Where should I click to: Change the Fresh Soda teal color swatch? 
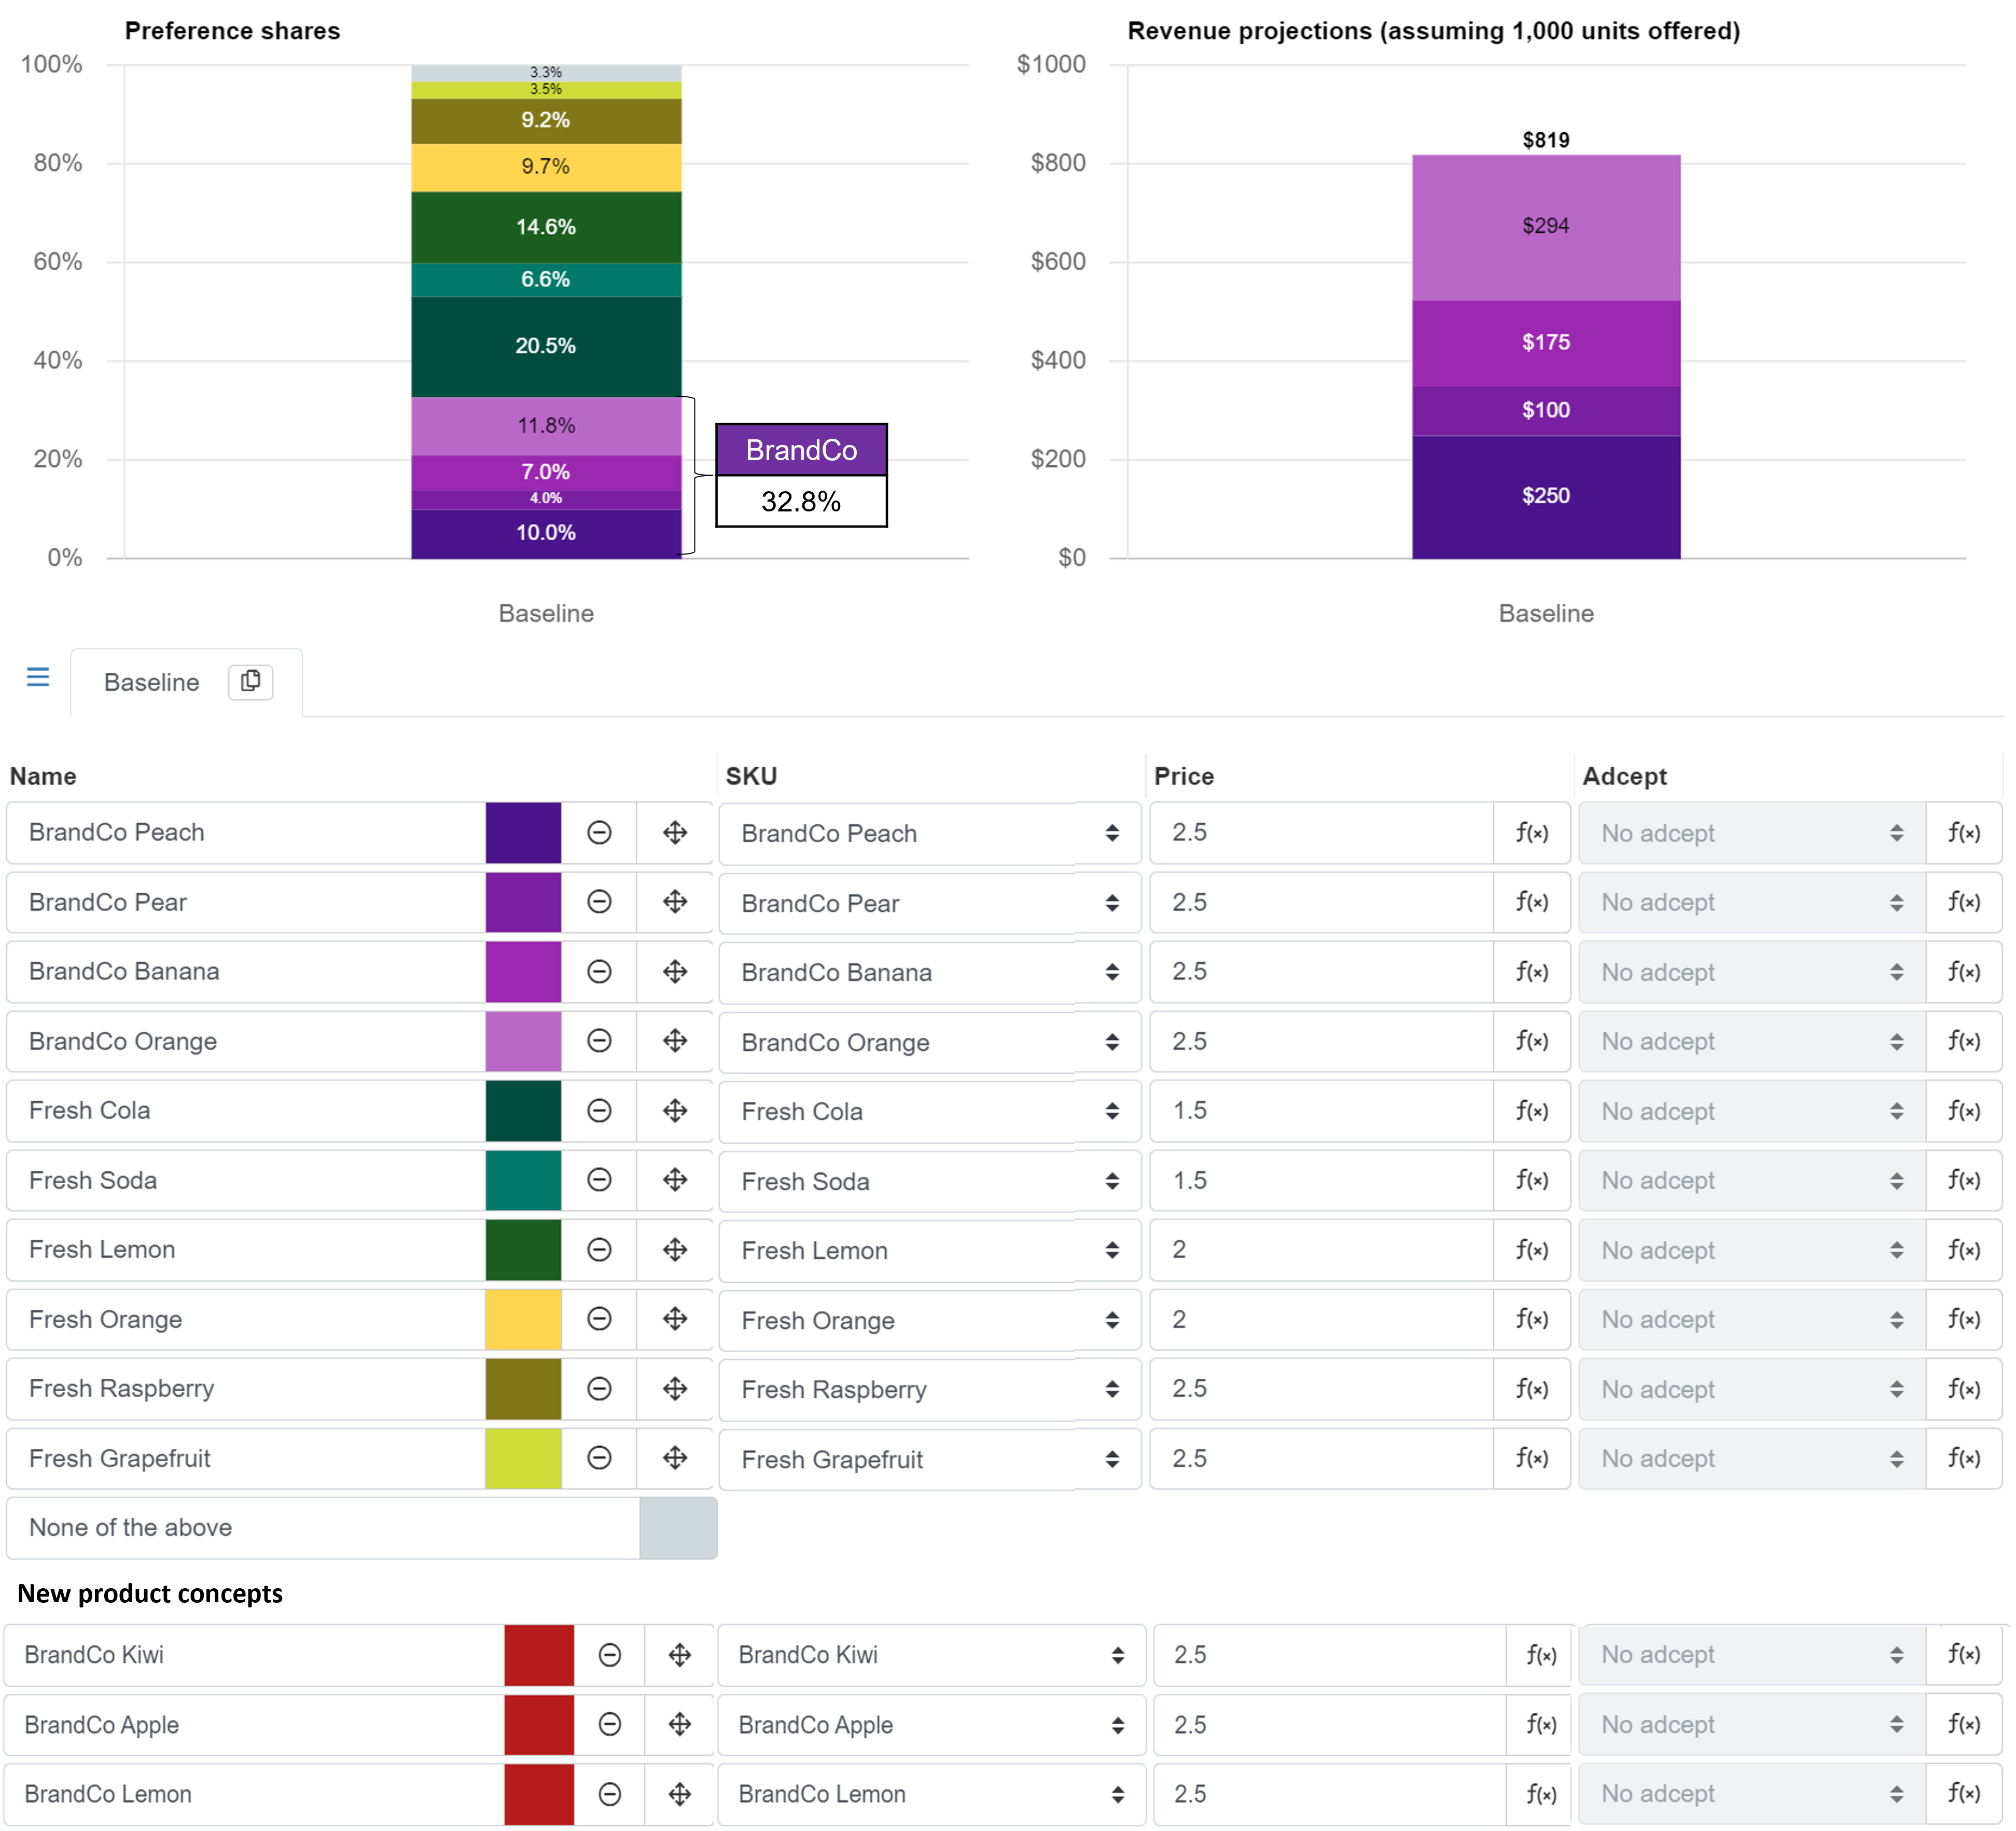tap(523, 1180)
